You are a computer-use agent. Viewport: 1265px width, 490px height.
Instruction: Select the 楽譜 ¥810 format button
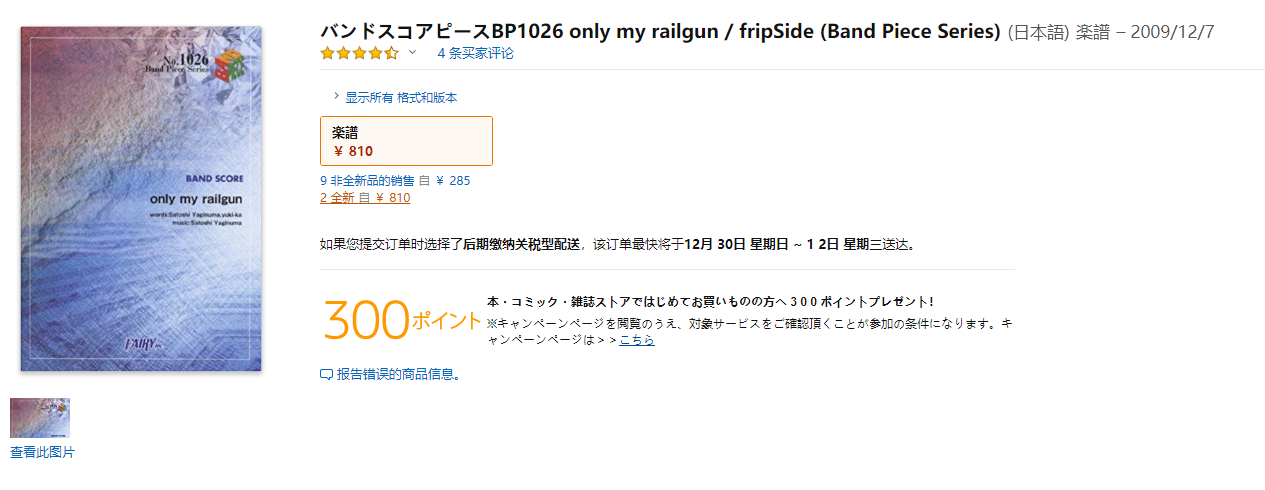406,141
